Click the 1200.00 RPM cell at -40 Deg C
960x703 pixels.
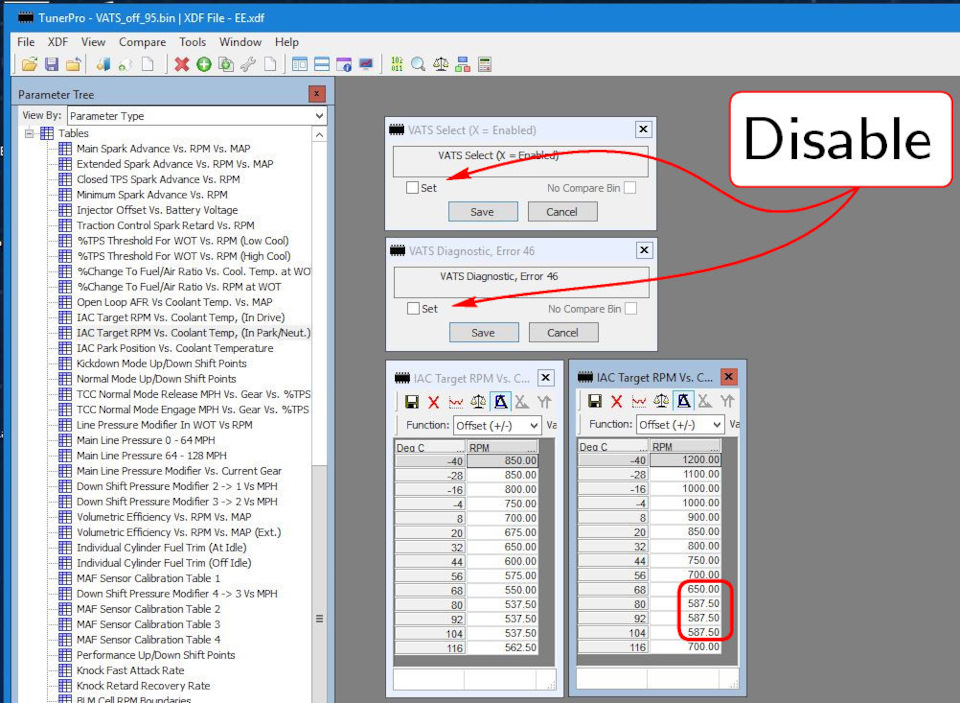pyautogui.click(x=685, y=459)
